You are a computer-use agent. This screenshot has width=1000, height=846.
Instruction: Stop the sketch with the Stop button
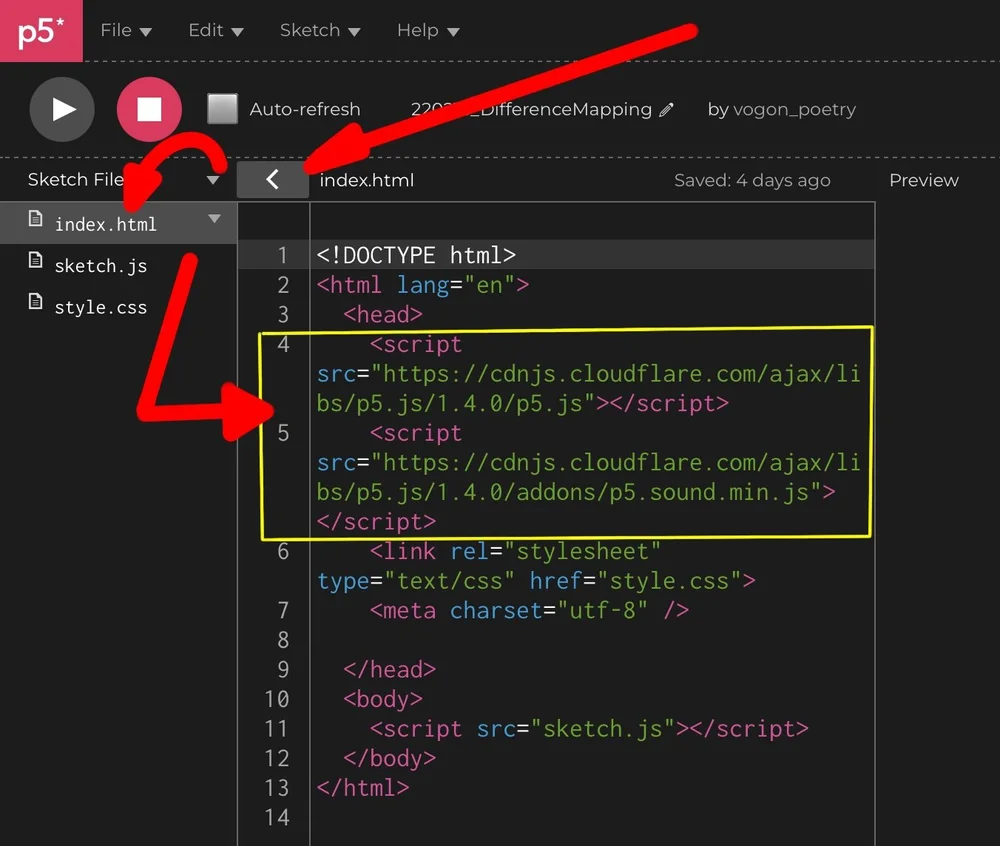pos(149,109)
